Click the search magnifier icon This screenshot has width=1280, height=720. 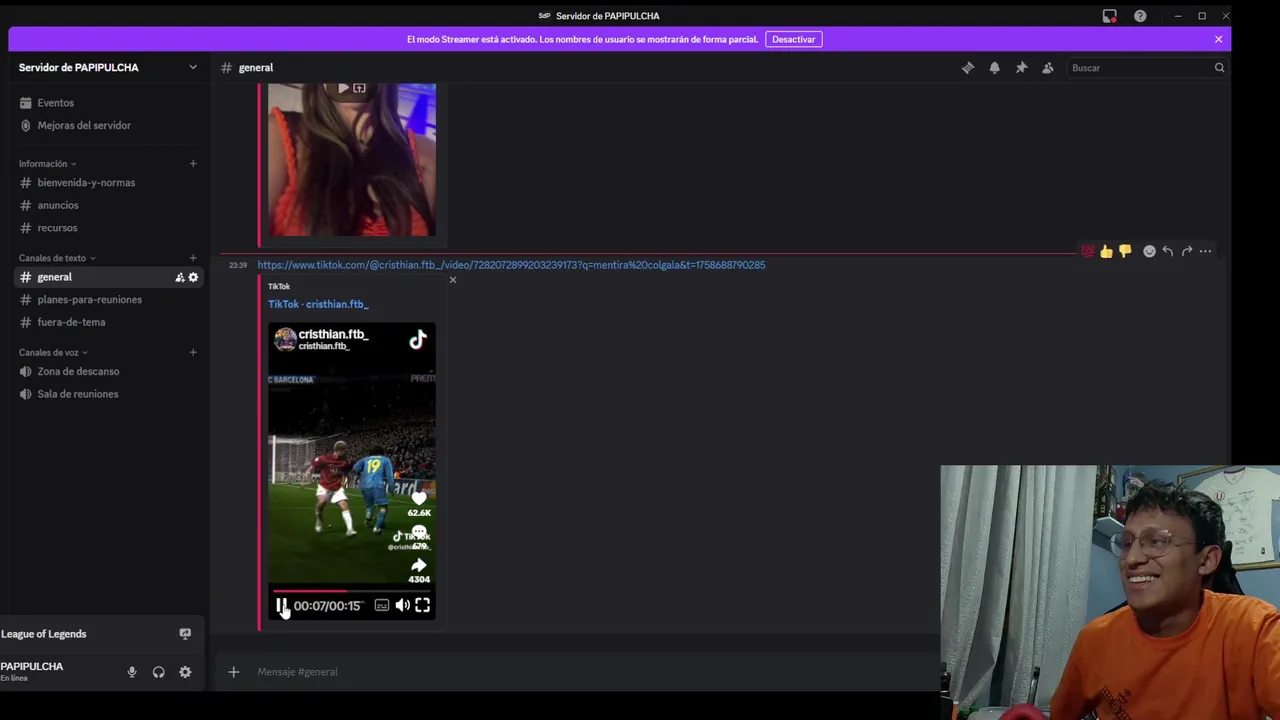click(1219, 68)
